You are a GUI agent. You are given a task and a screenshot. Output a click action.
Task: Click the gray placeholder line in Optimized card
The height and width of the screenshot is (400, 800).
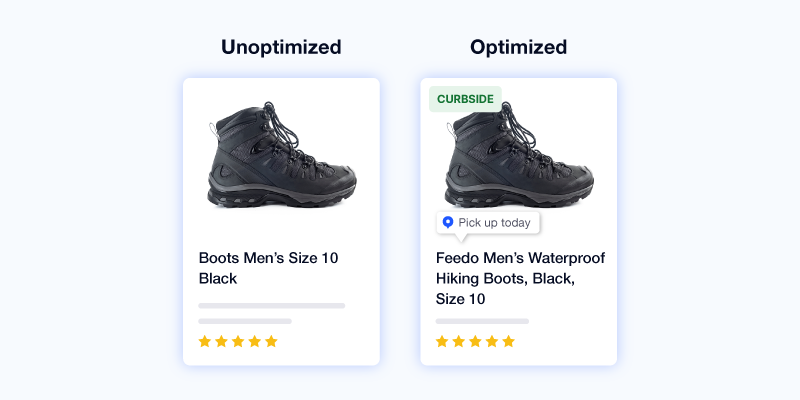click(x=482, y=321)
